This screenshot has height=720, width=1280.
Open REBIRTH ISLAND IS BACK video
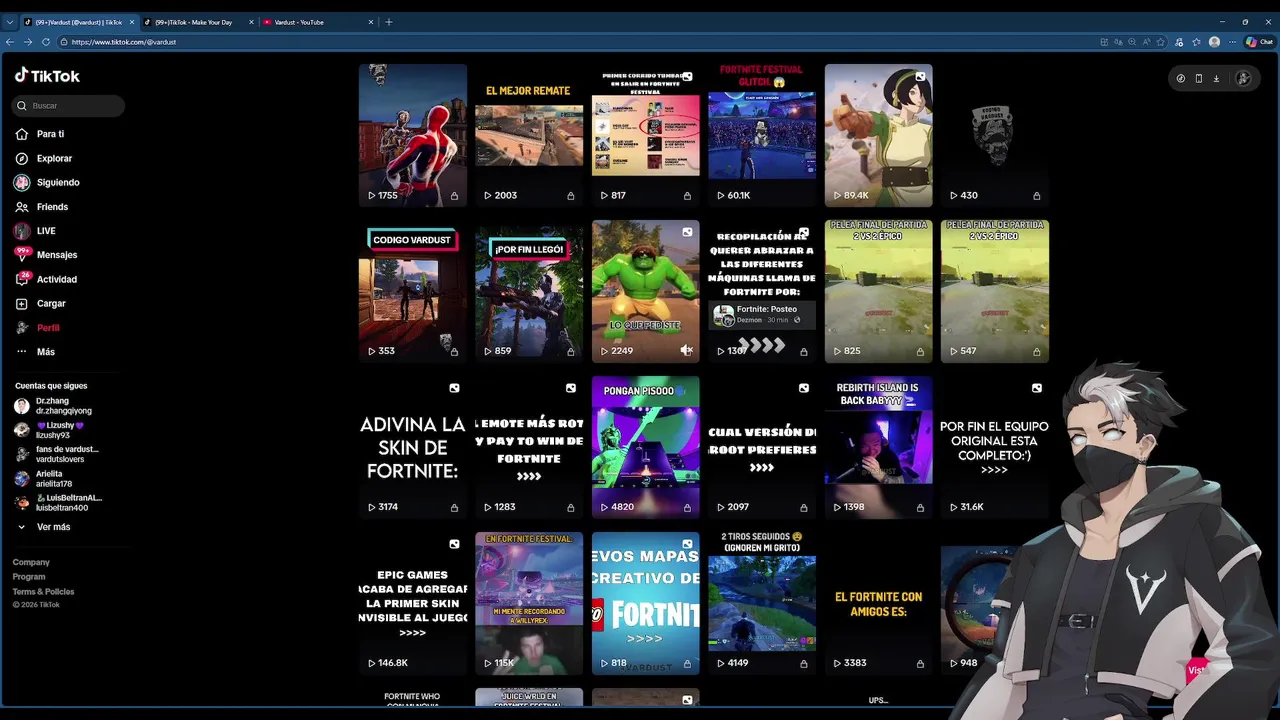[x=879, y=447]
